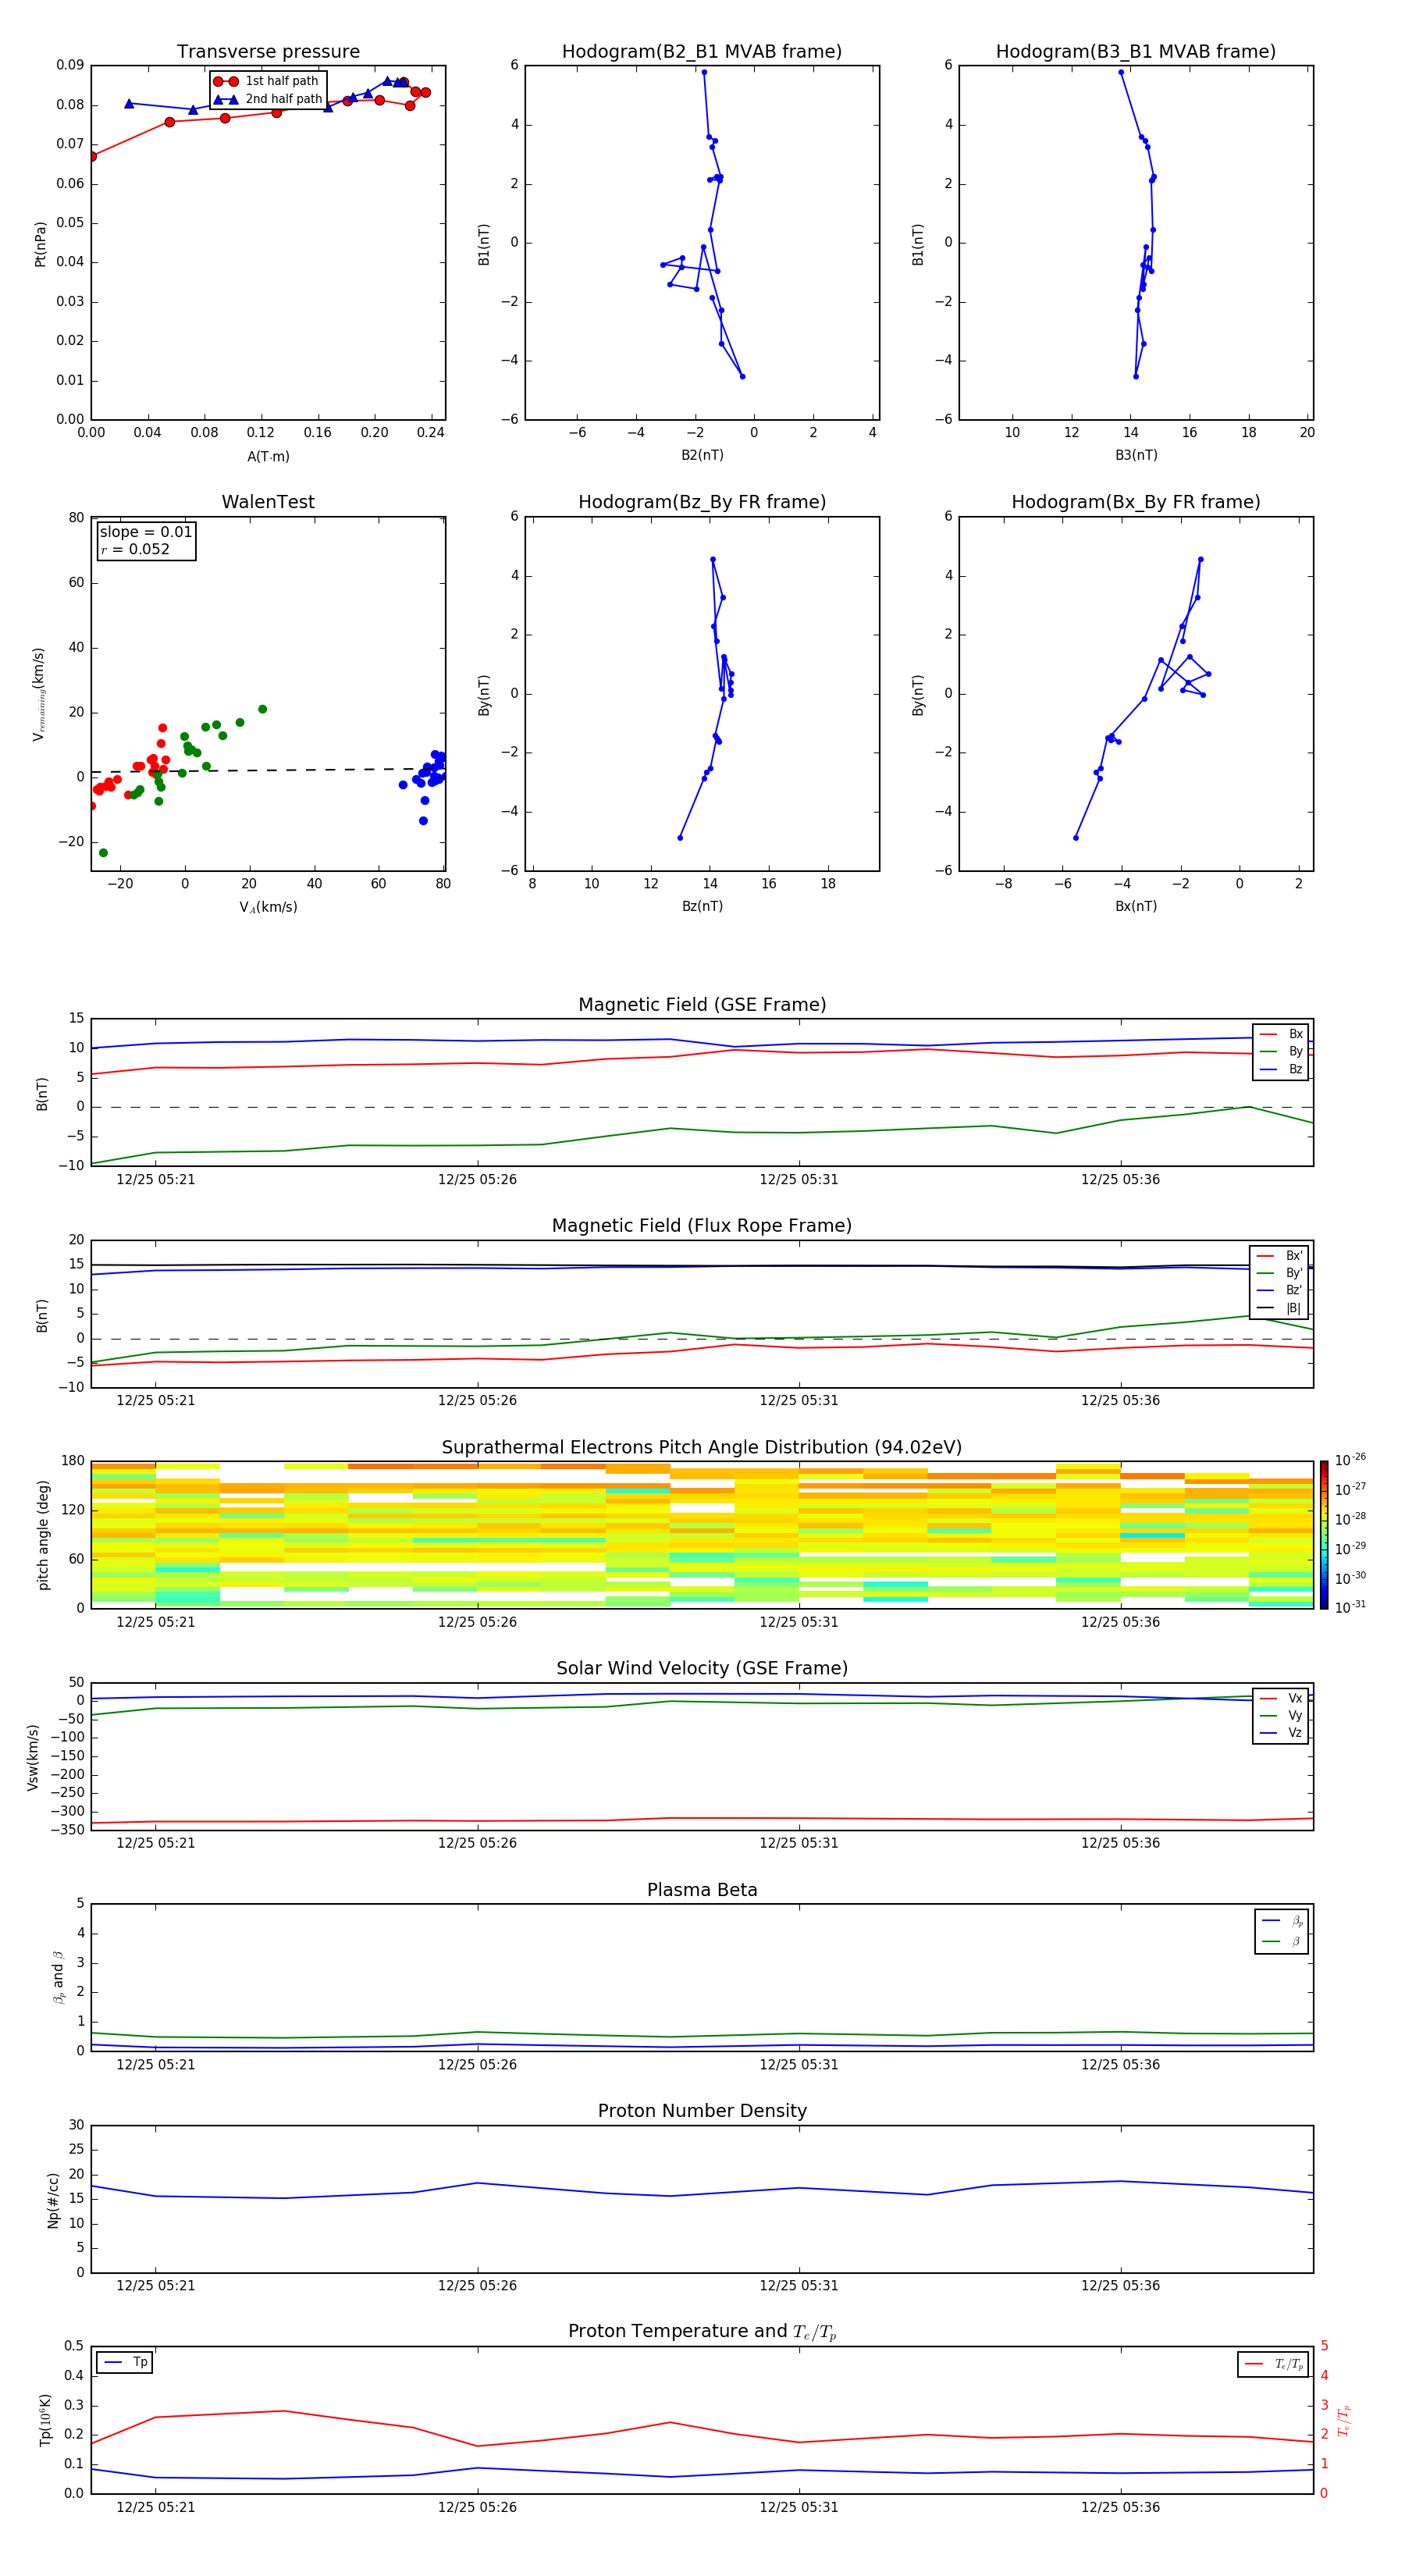The image size is (1405, 2576).
Task: Click the red "Te/Tp" right axis label
Action: coord(1344,2420)
